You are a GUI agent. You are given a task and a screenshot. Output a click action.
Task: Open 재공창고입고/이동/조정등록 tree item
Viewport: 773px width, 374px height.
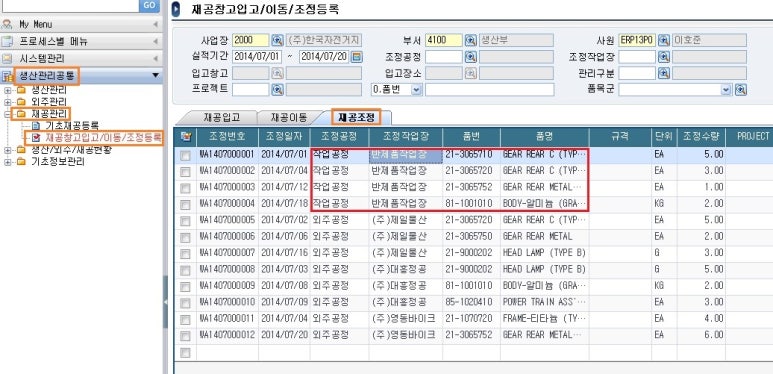coord(103,137)
